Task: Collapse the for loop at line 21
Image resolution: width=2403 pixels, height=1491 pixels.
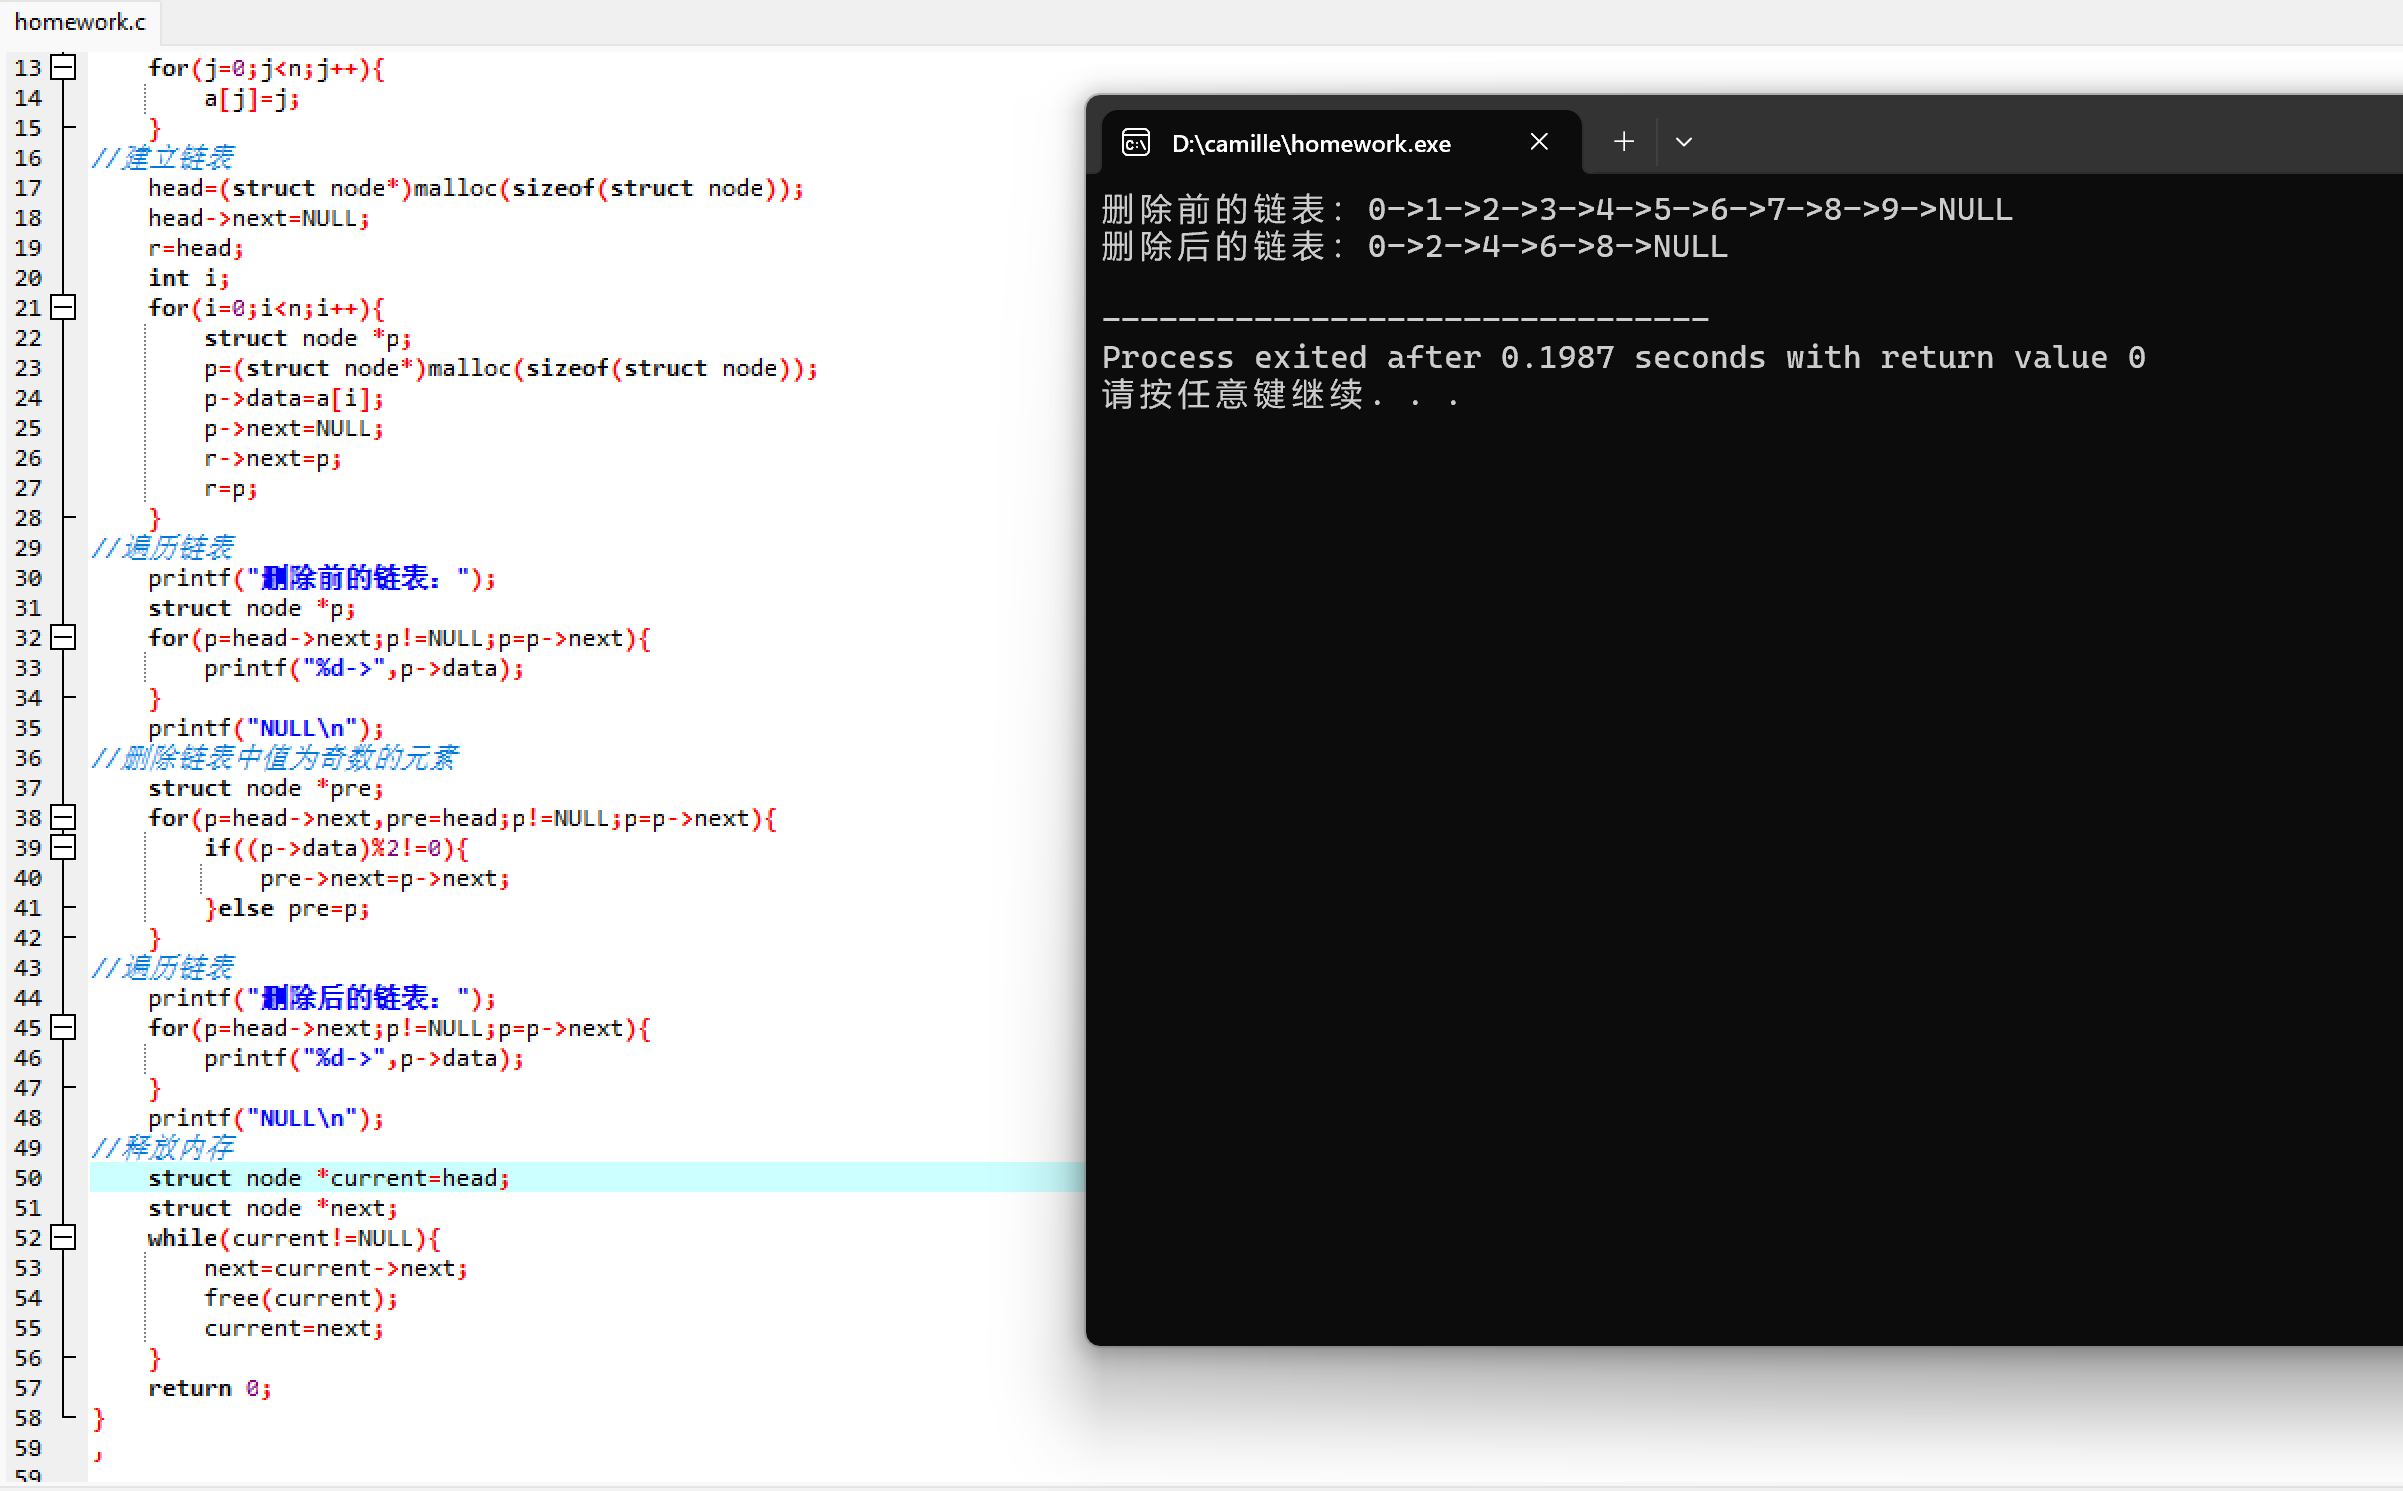Action: (63, 308)
